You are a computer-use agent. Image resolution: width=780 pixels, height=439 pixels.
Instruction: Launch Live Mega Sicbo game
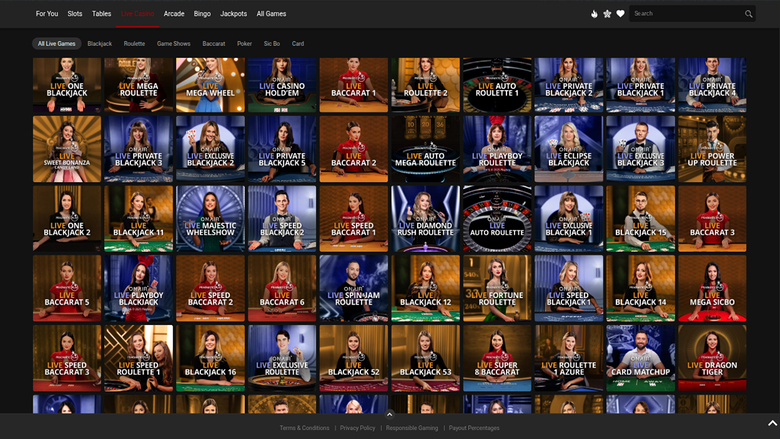pyautogui.click(x=712, y=288)
